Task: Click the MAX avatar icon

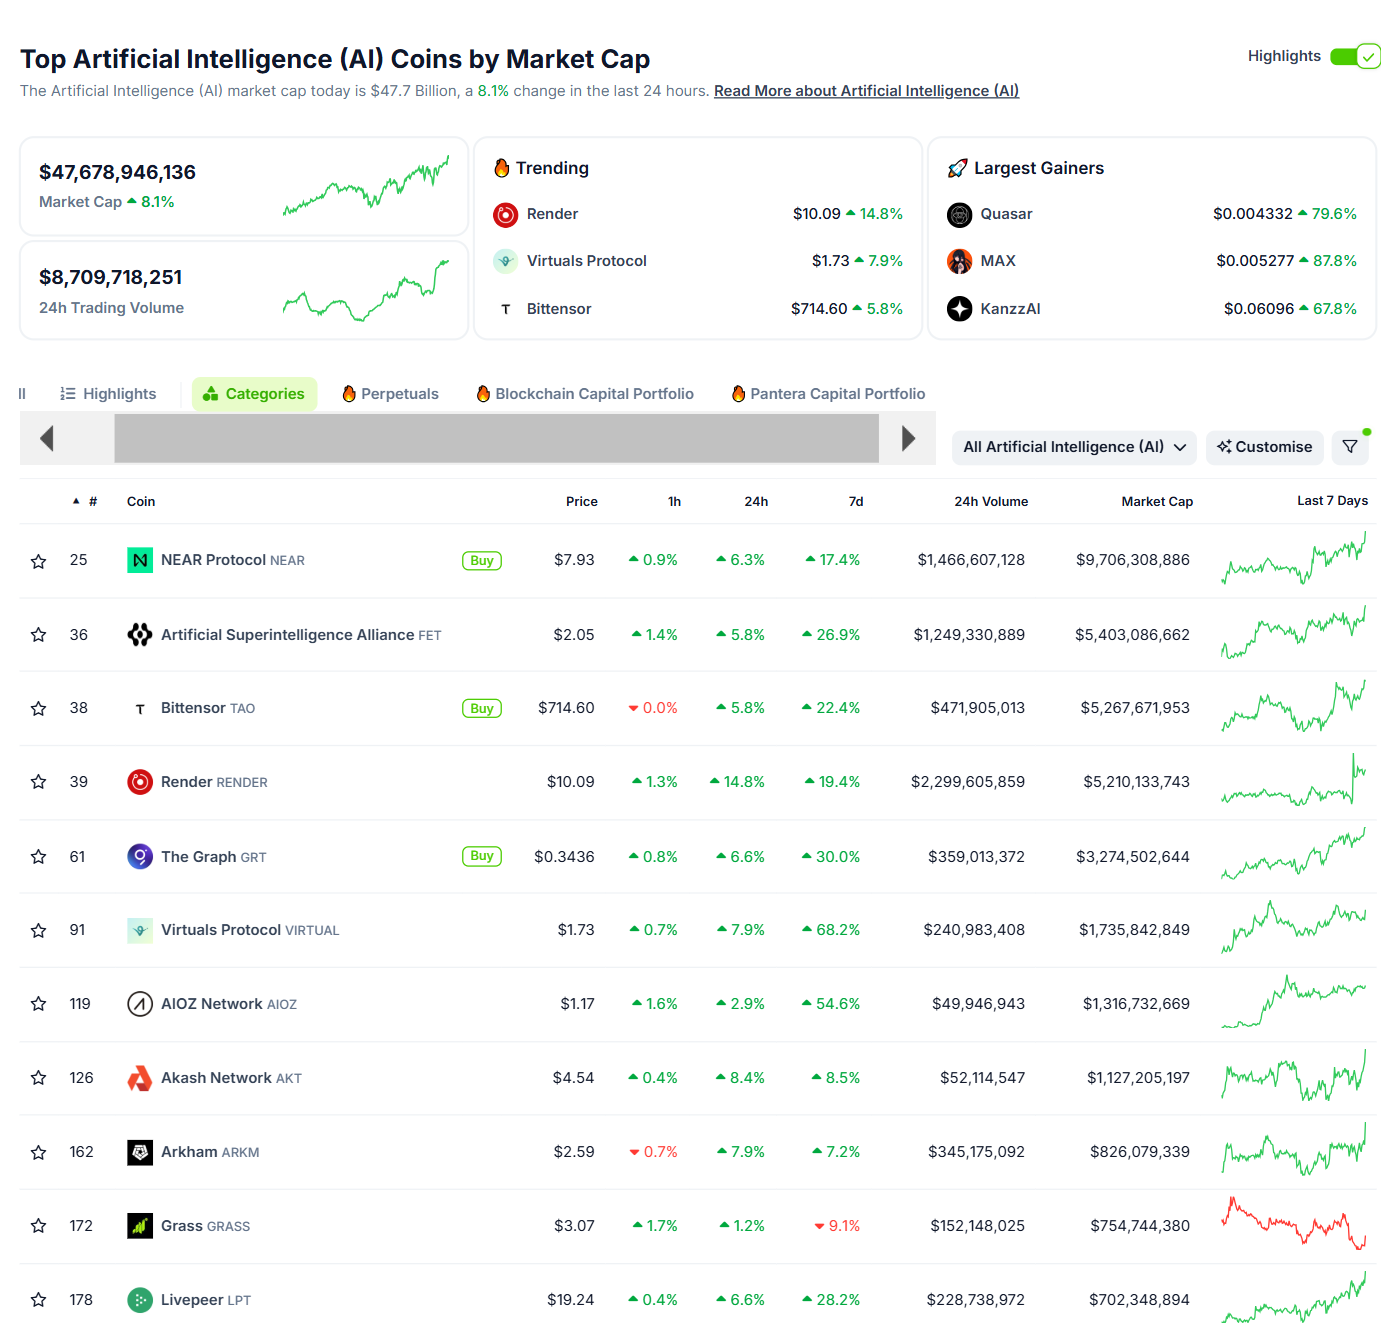Action: (x=960, y=261)
